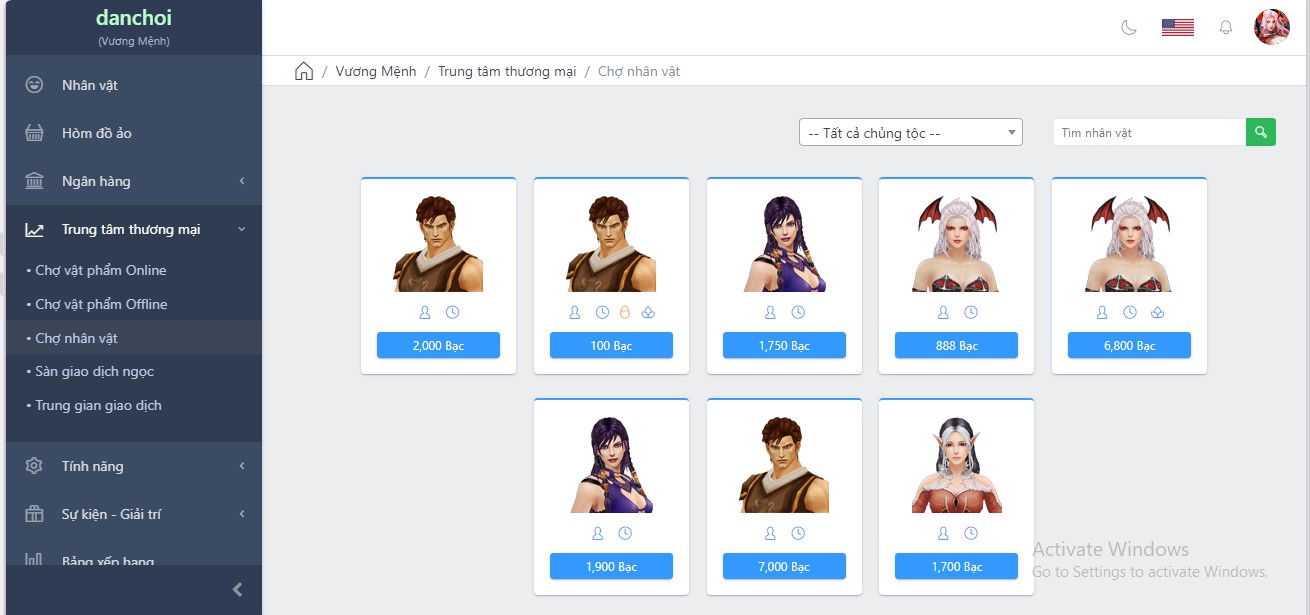Viewport: 1310px width, 615px height.
Task: Click the 1,750 Bạc price button
Action: (784, 346)
